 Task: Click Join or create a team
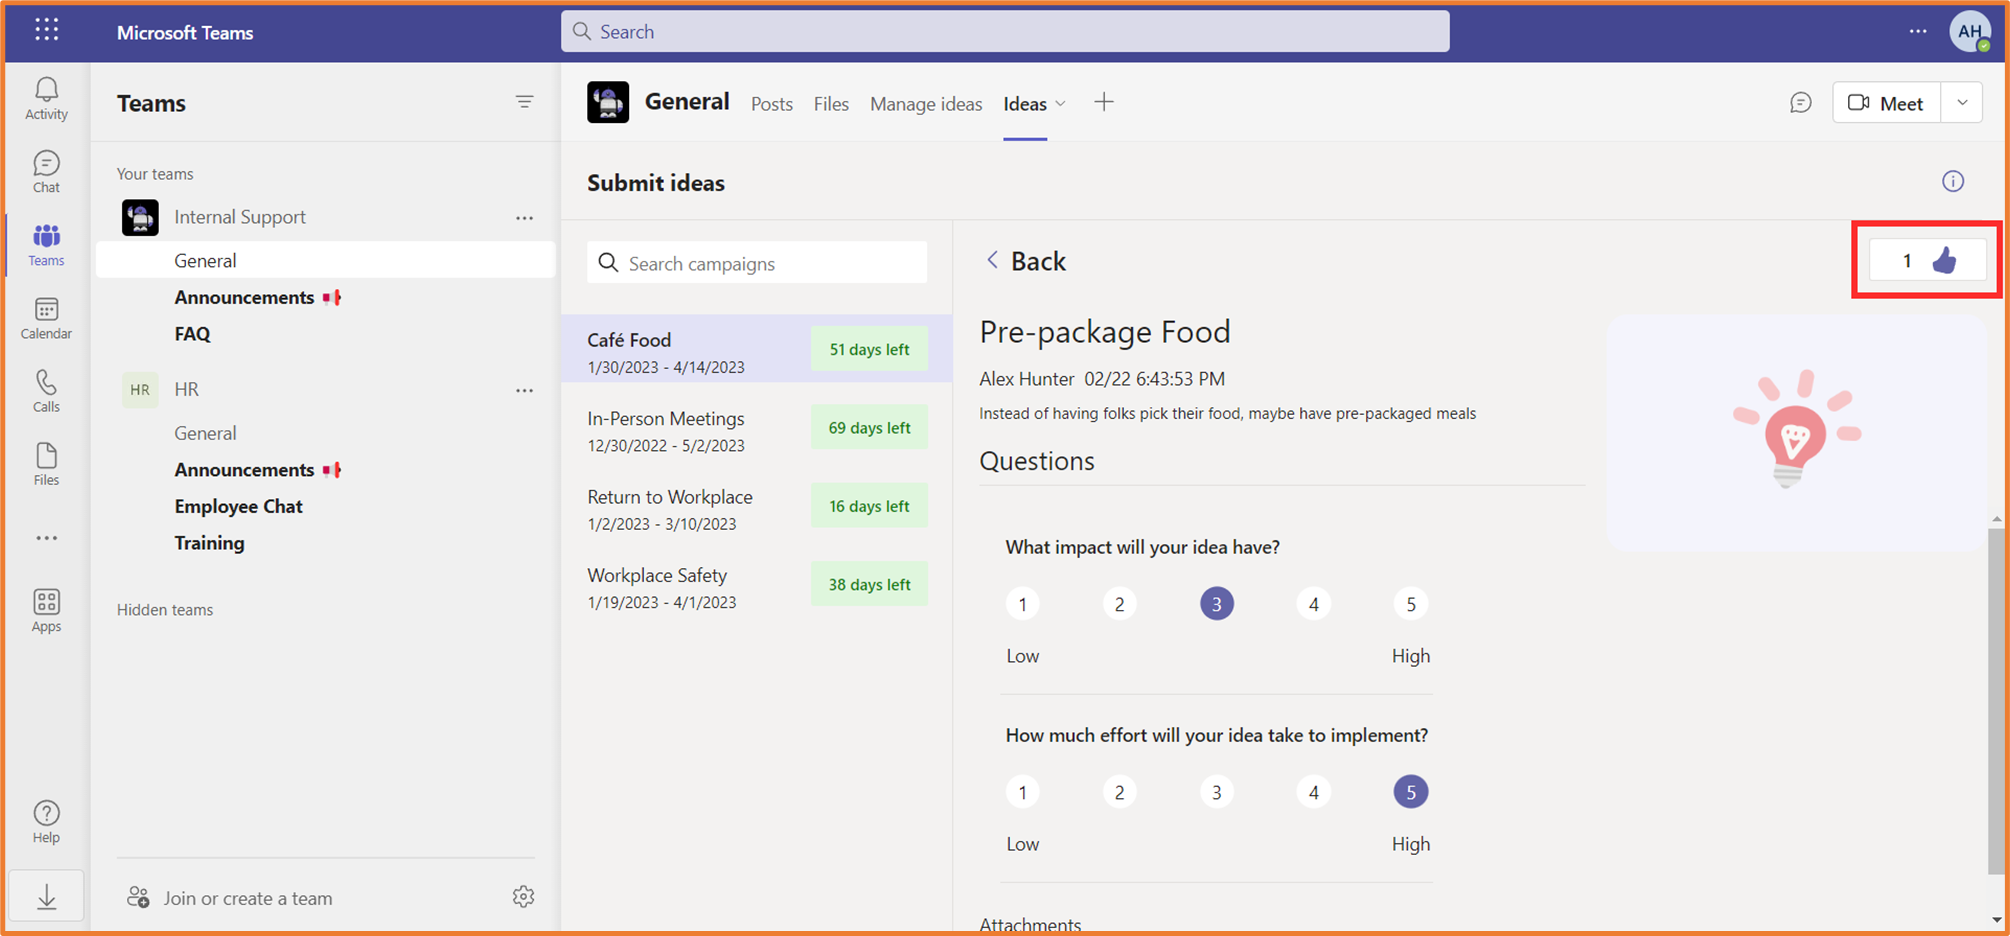tap(247, 897)
